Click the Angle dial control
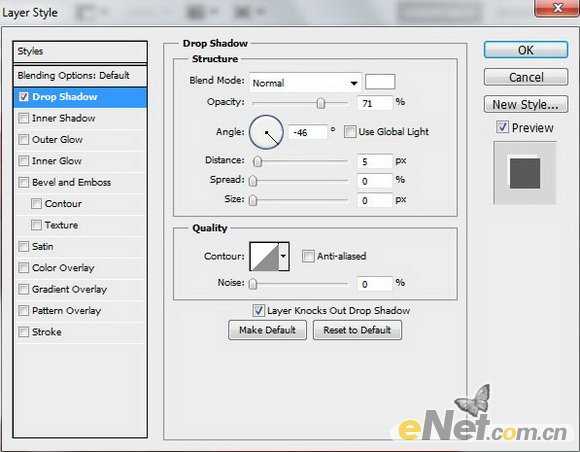This screenshot has height=452, width=580. pos(266,132)
